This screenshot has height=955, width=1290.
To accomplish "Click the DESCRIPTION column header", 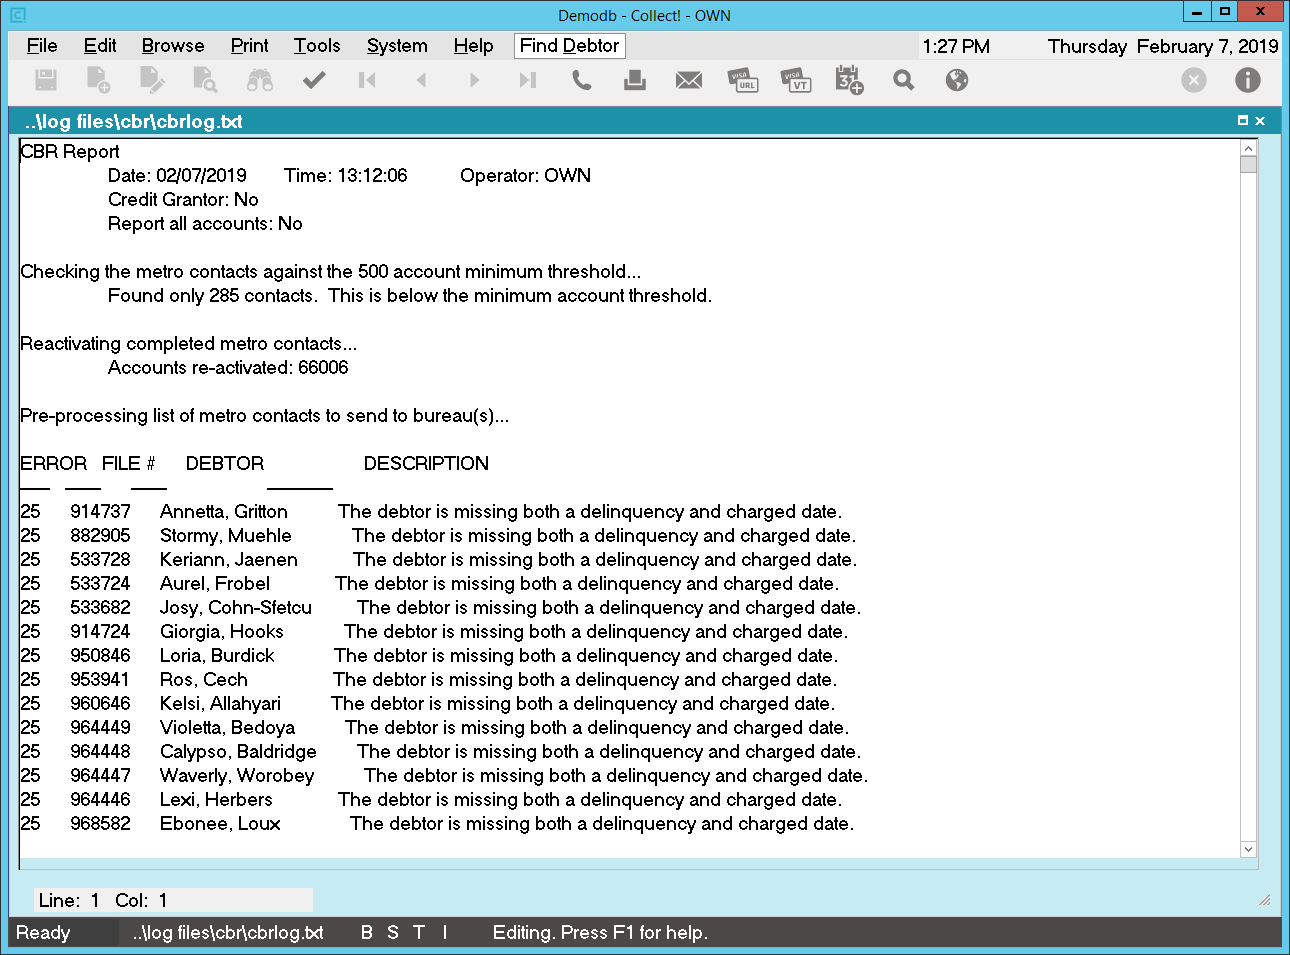I will [x=426, y=464].
